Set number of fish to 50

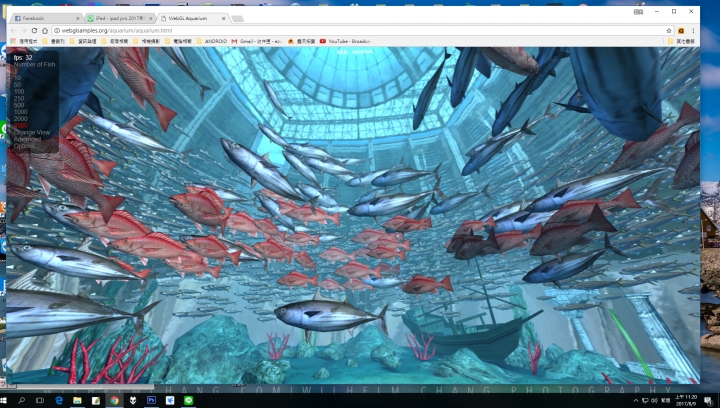coord(17,85)
